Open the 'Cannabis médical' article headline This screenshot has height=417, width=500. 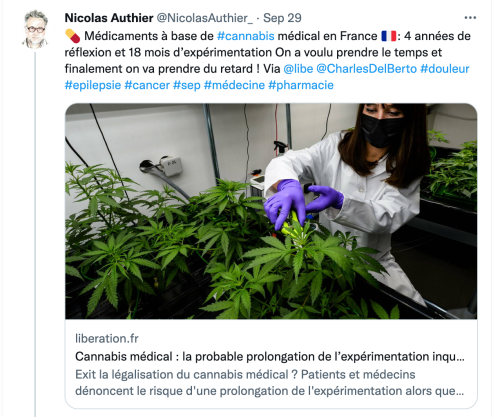[x=270, y=356]
